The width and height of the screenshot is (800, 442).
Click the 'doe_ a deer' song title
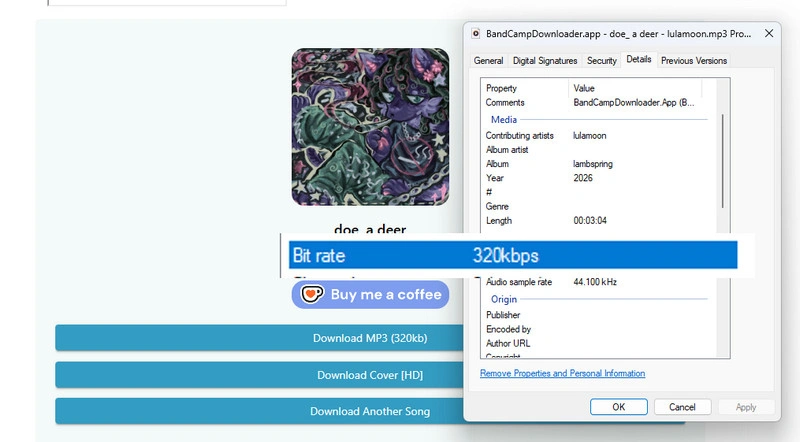coord(370,229)
